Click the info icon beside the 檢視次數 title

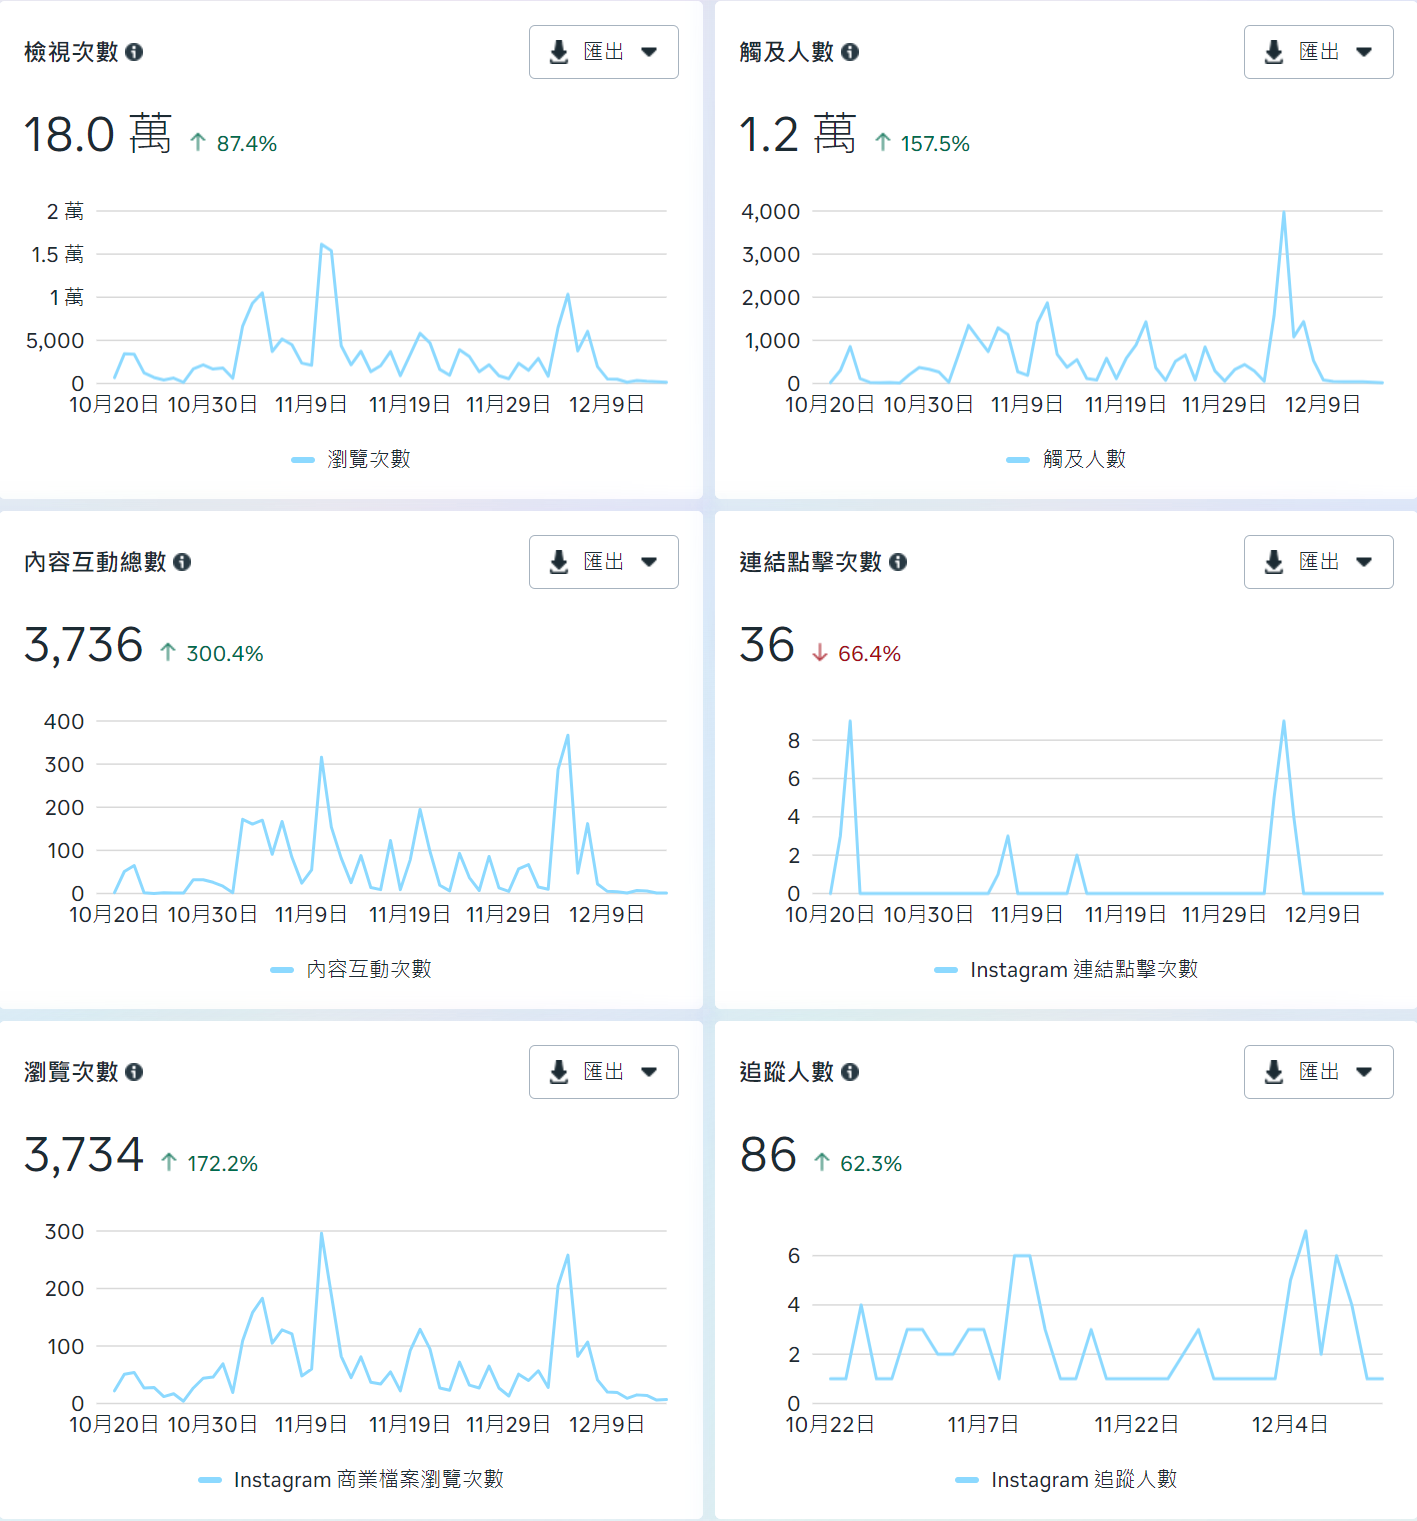point(134,52)
